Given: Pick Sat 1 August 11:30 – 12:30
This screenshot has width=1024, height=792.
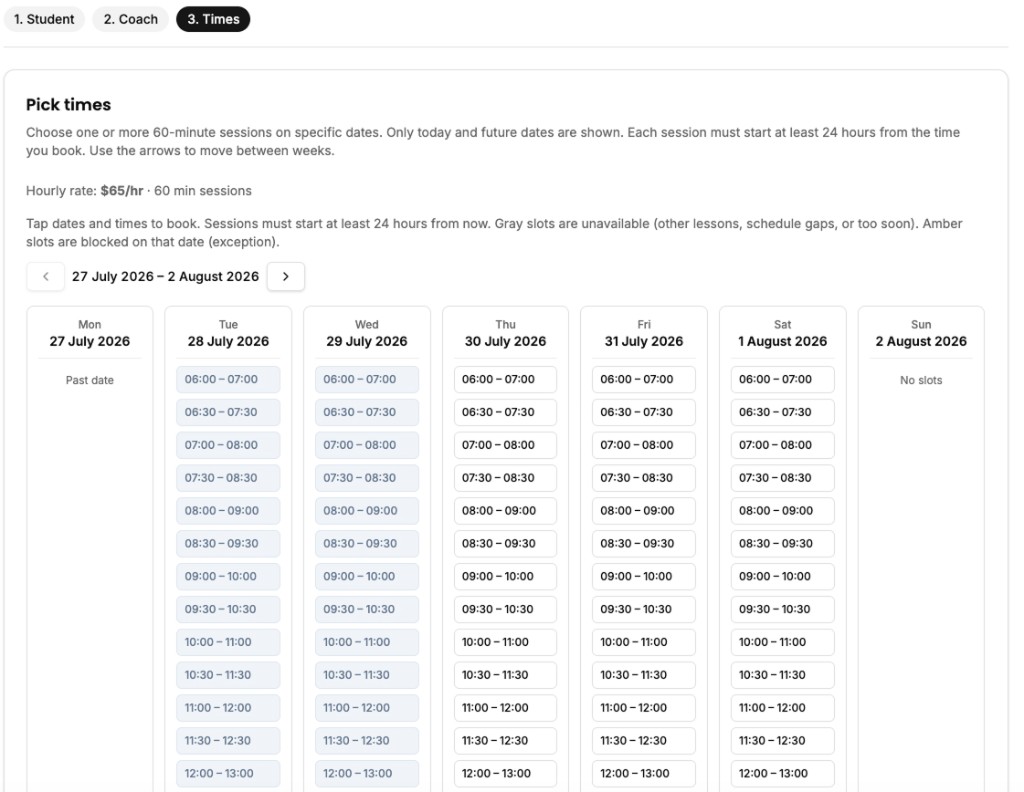Looking at the screenshot, I should (782, 740).
